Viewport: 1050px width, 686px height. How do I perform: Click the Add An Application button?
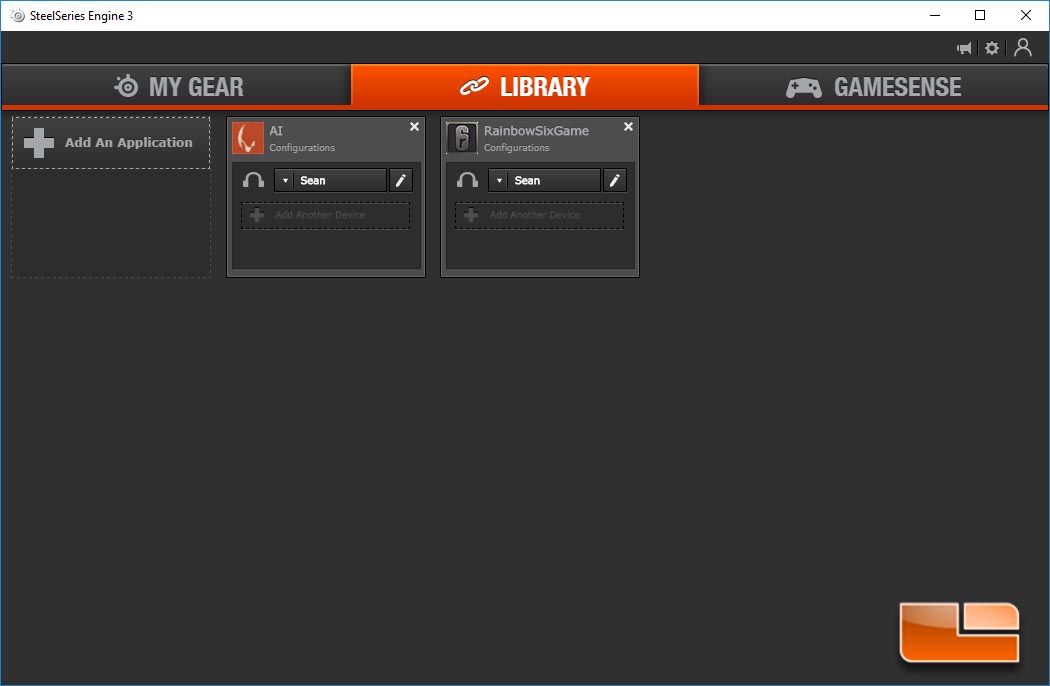click(x=111, y=143)
